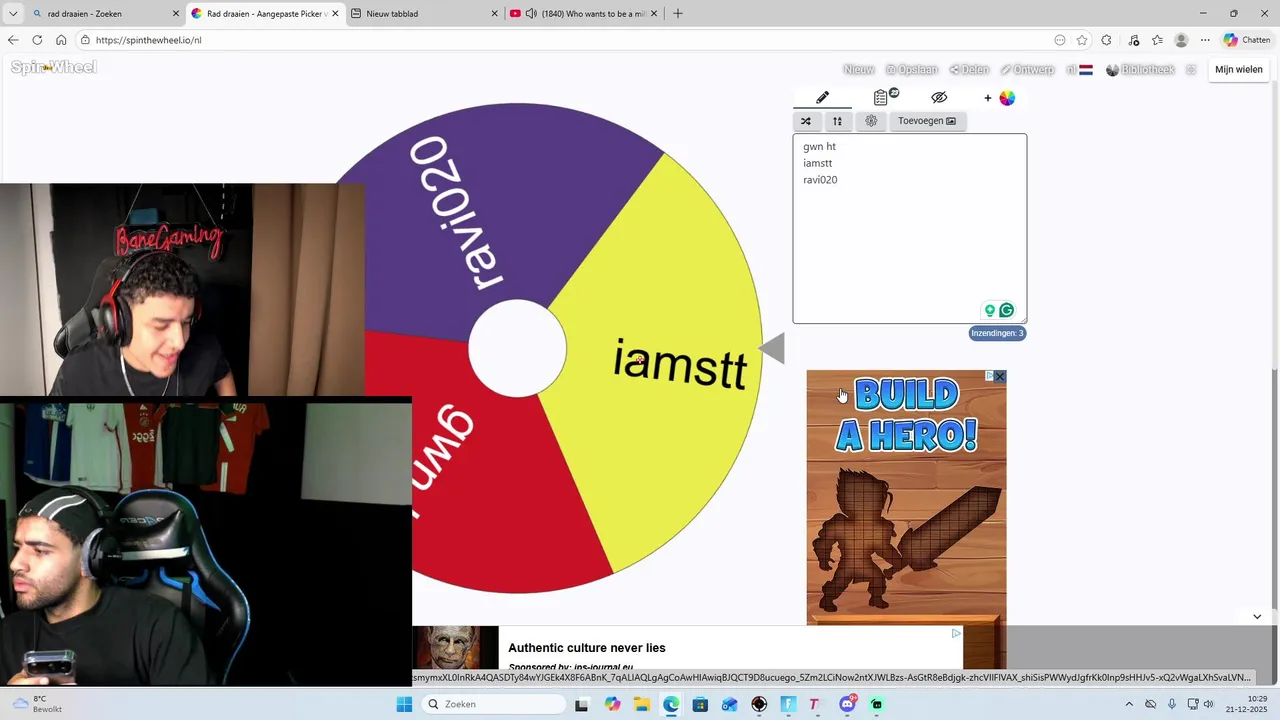This screenshot has width=1280, height=720.
Task: Click the address bar URL
Action: (149, 40)
